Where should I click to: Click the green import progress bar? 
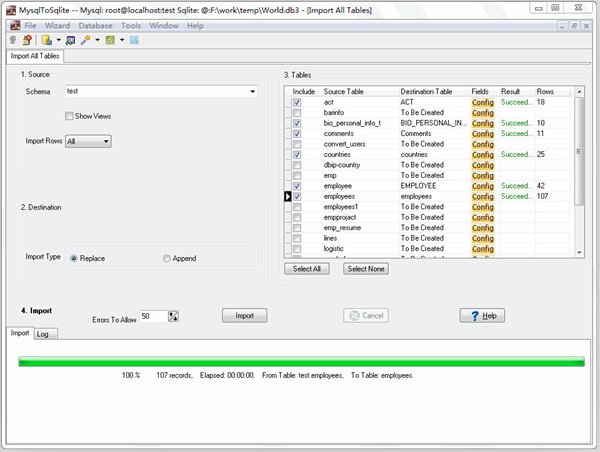(x=302, y=362)
